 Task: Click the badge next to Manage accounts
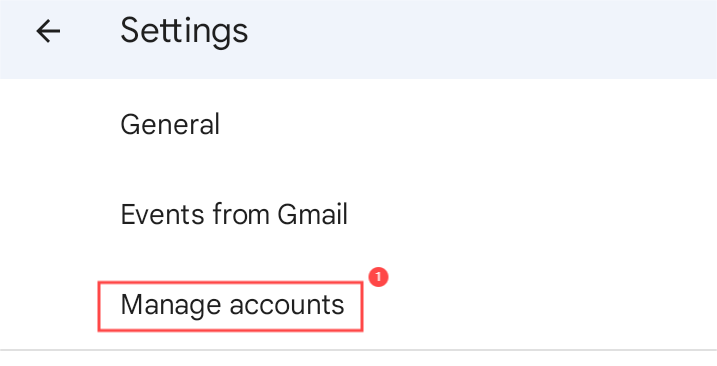point(378,277)
